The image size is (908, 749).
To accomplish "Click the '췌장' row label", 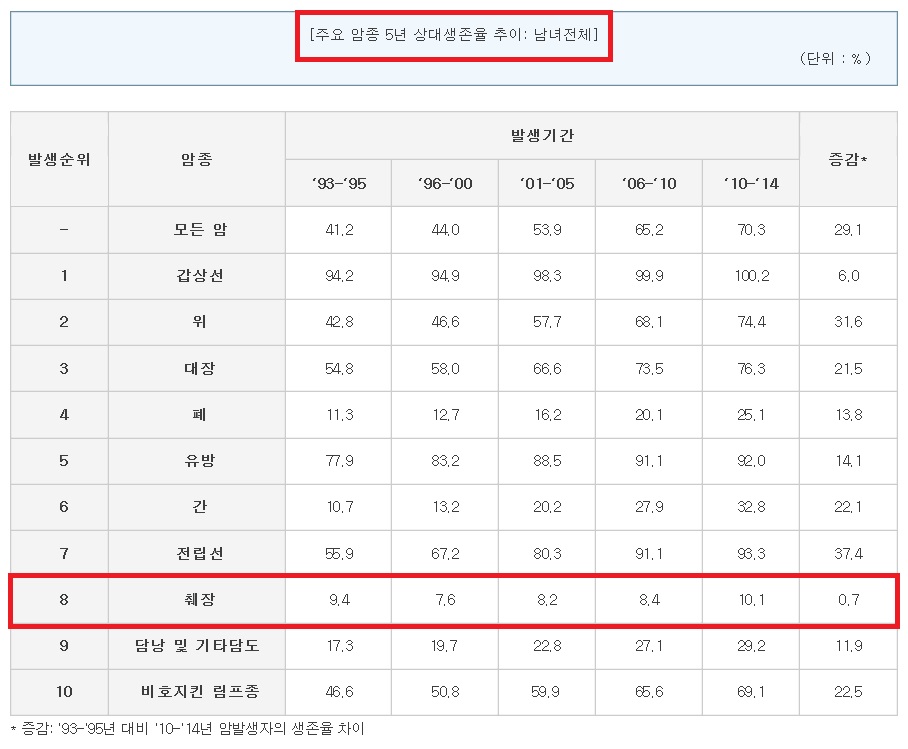I will pos(196,600).
